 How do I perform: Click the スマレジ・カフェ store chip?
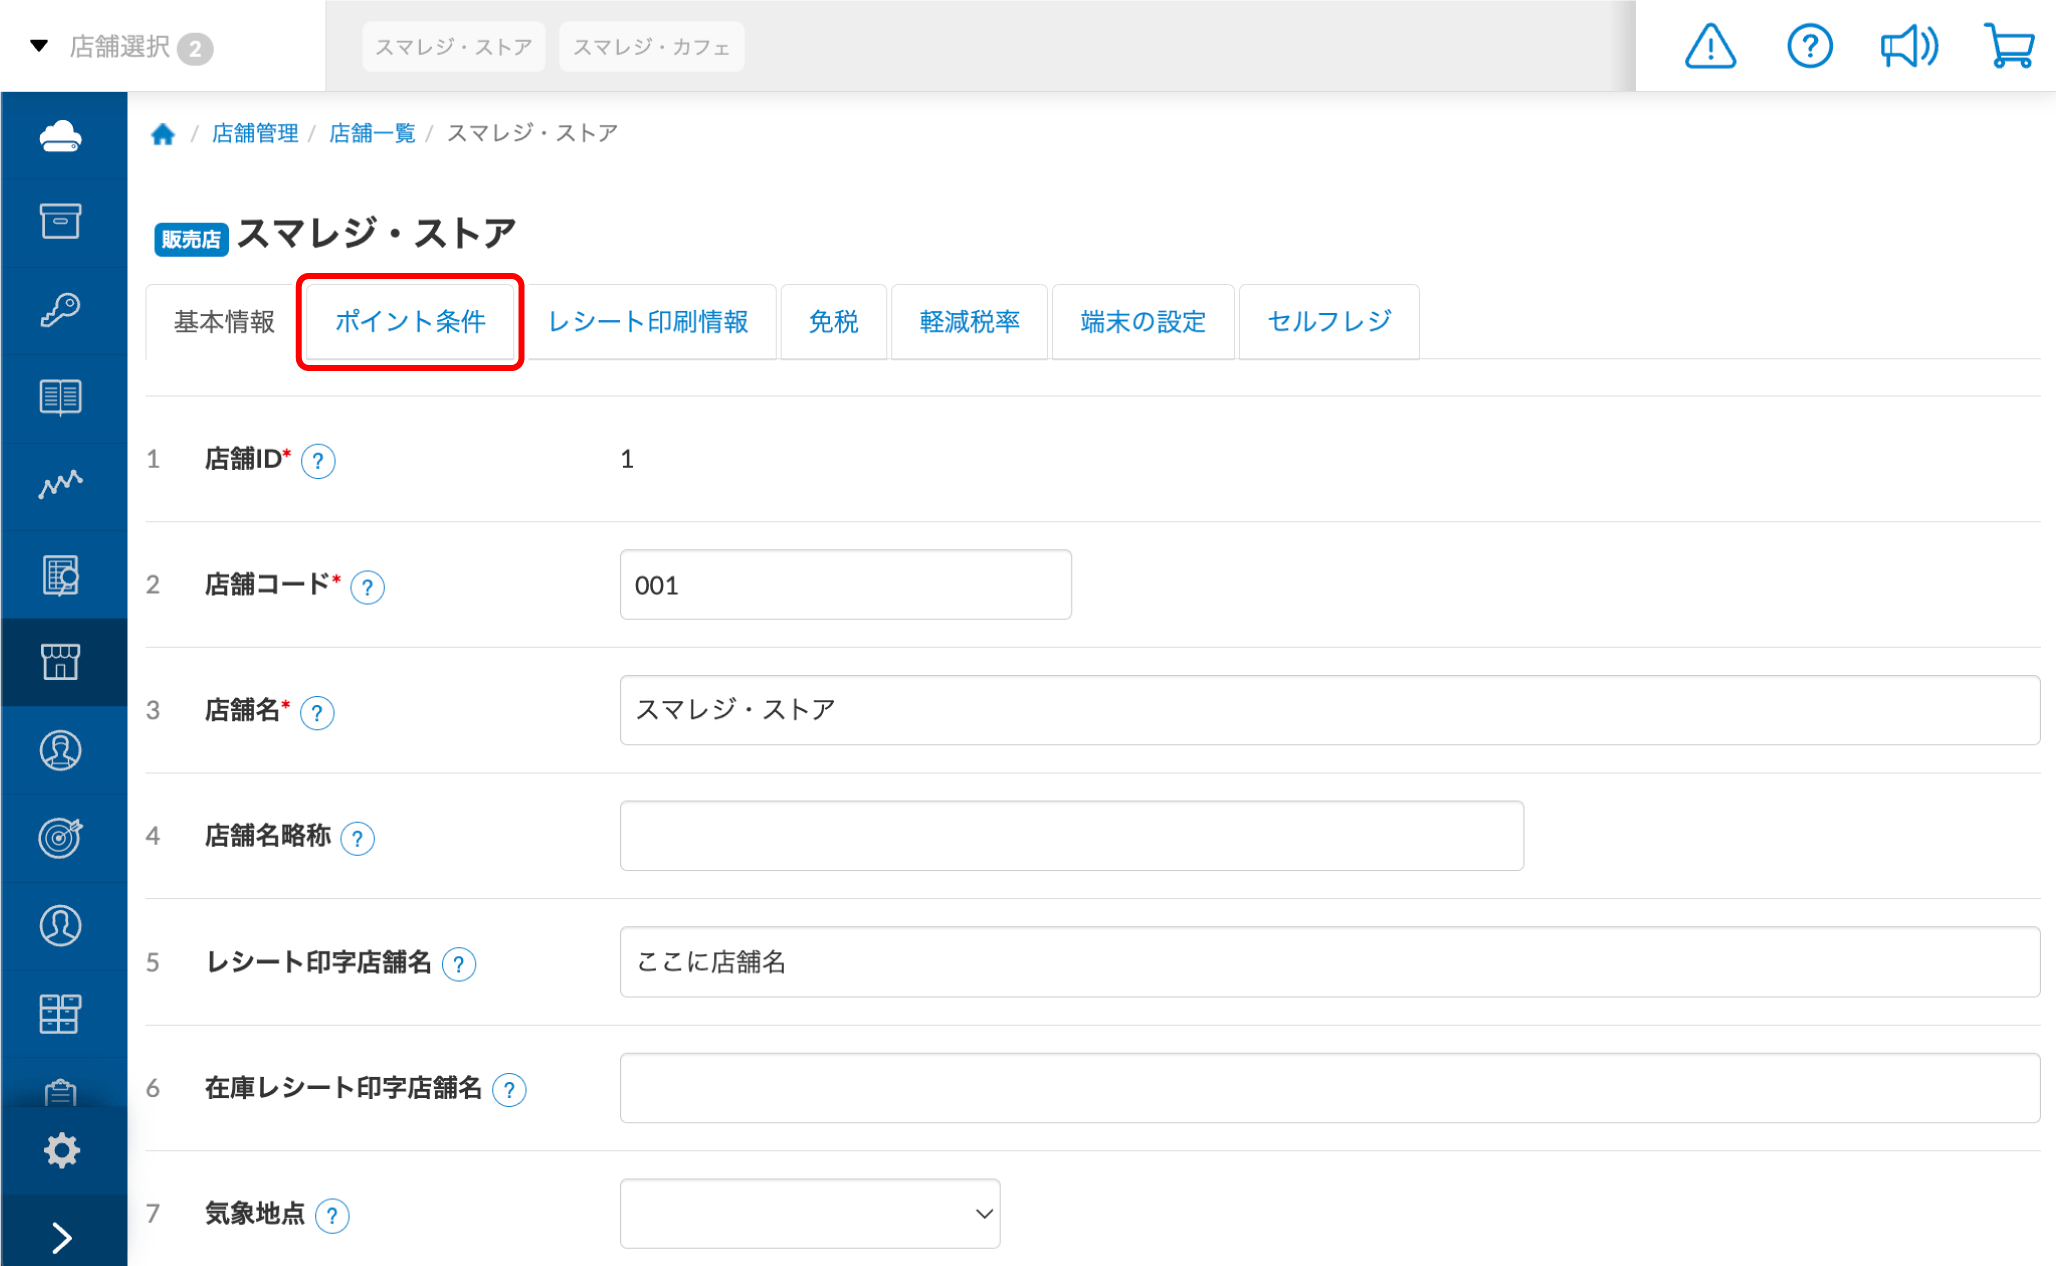[x=651, y=47]
